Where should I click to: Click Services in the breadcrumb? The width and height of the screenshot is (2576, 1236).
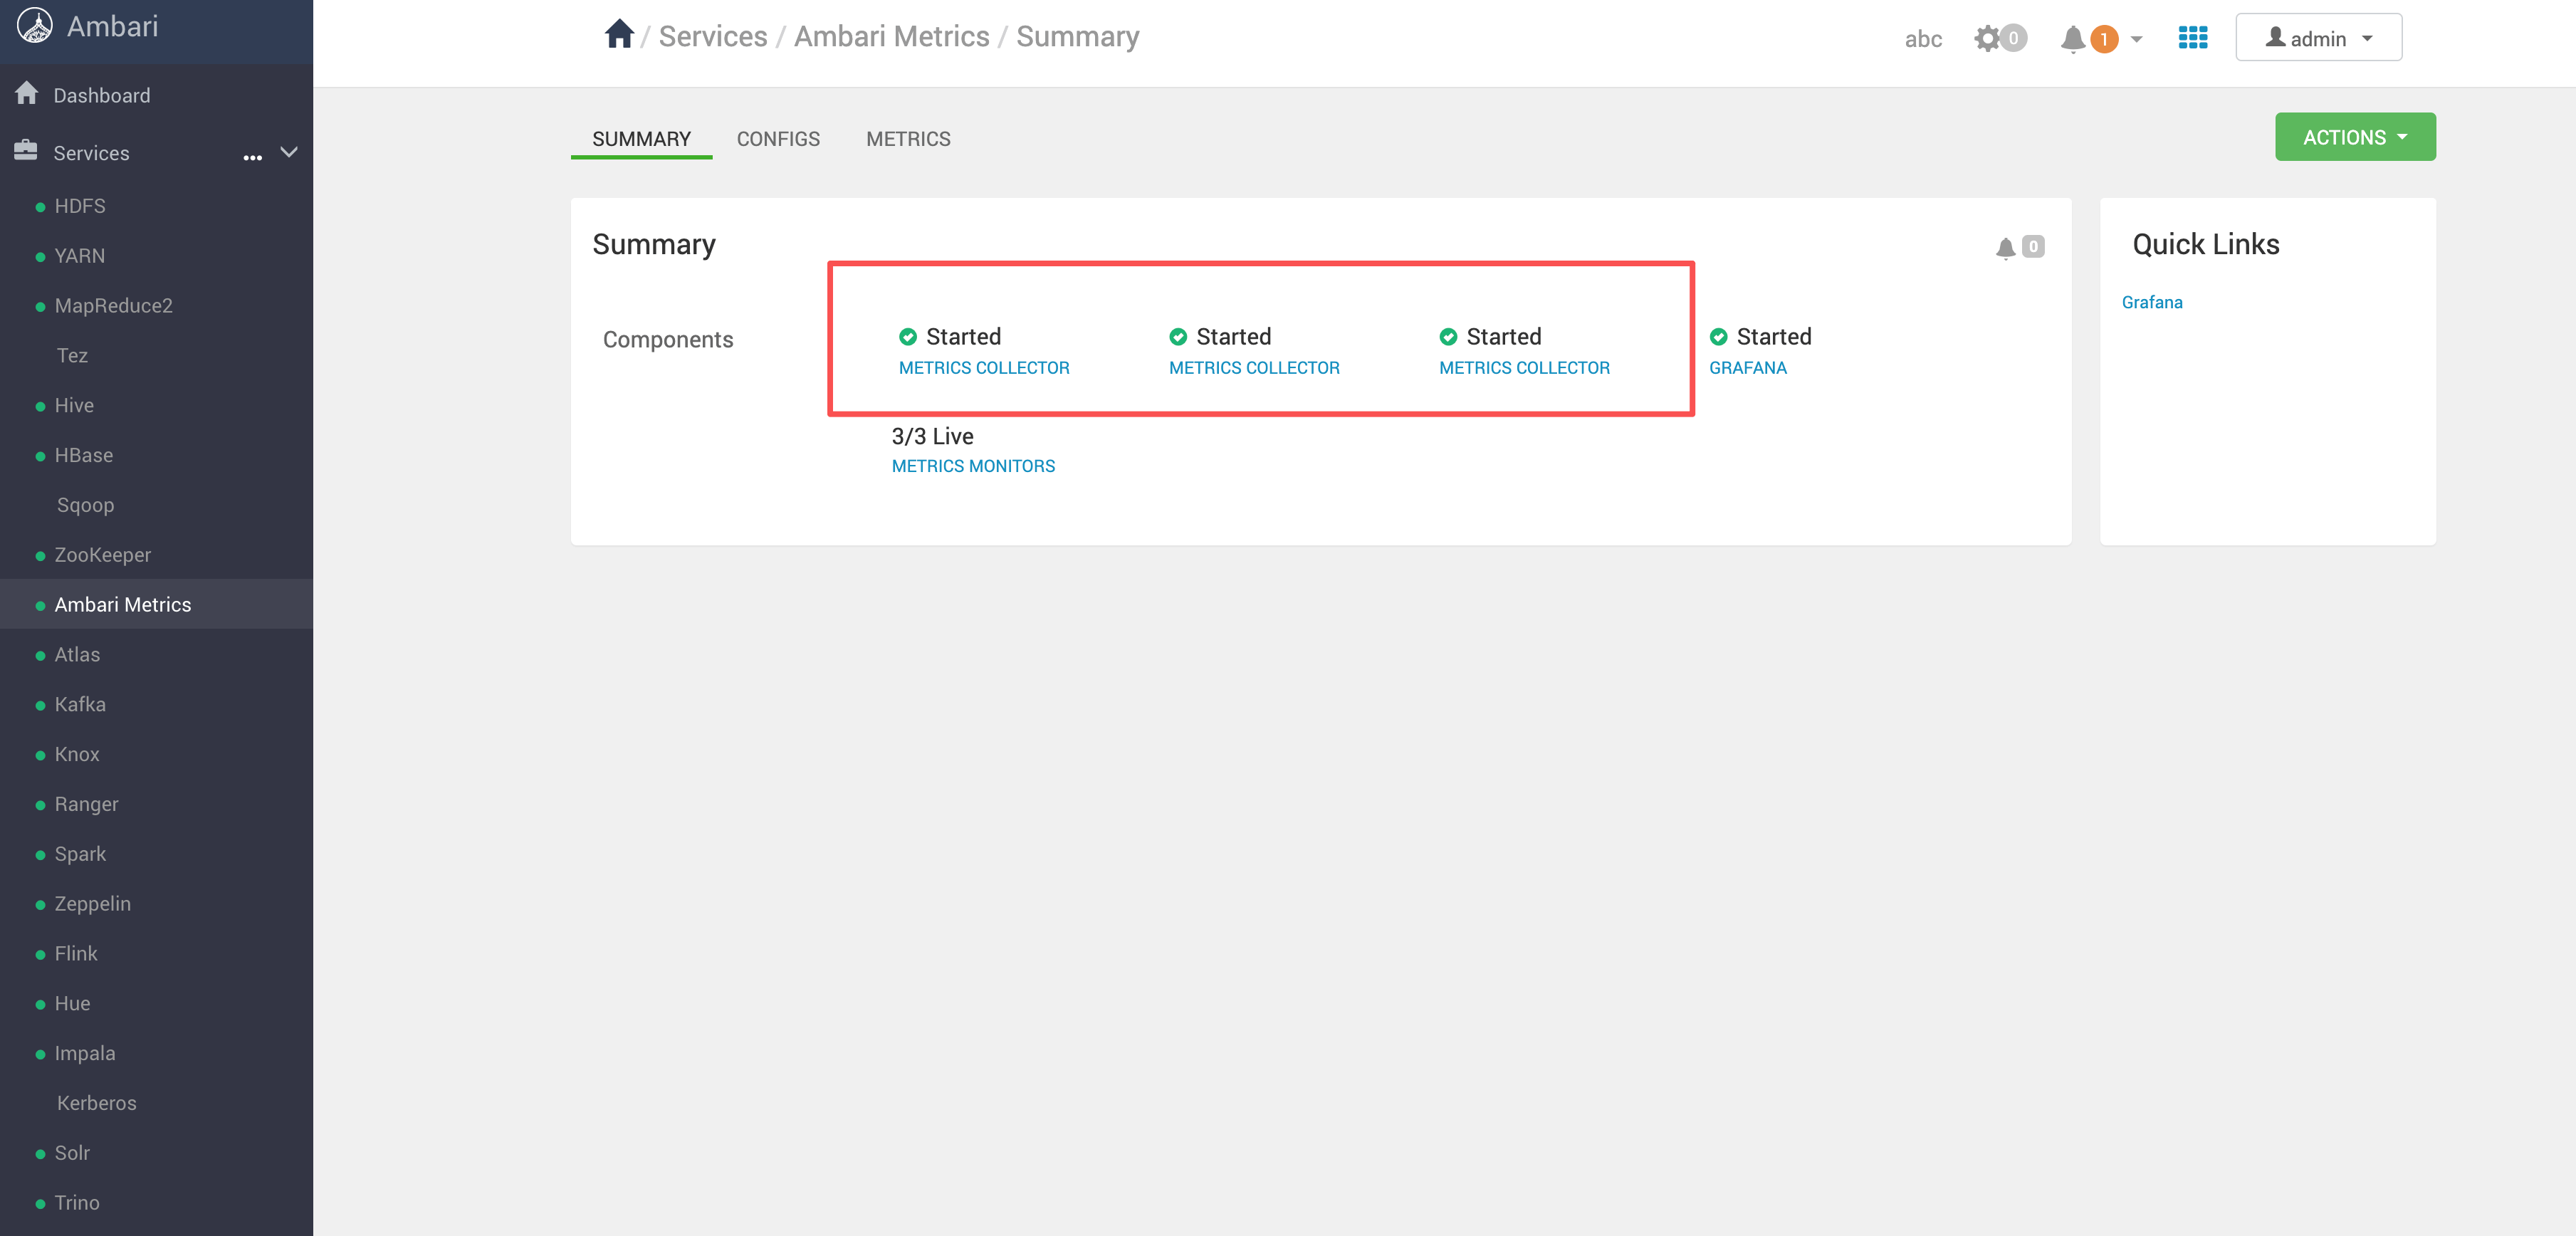(712, 37)
